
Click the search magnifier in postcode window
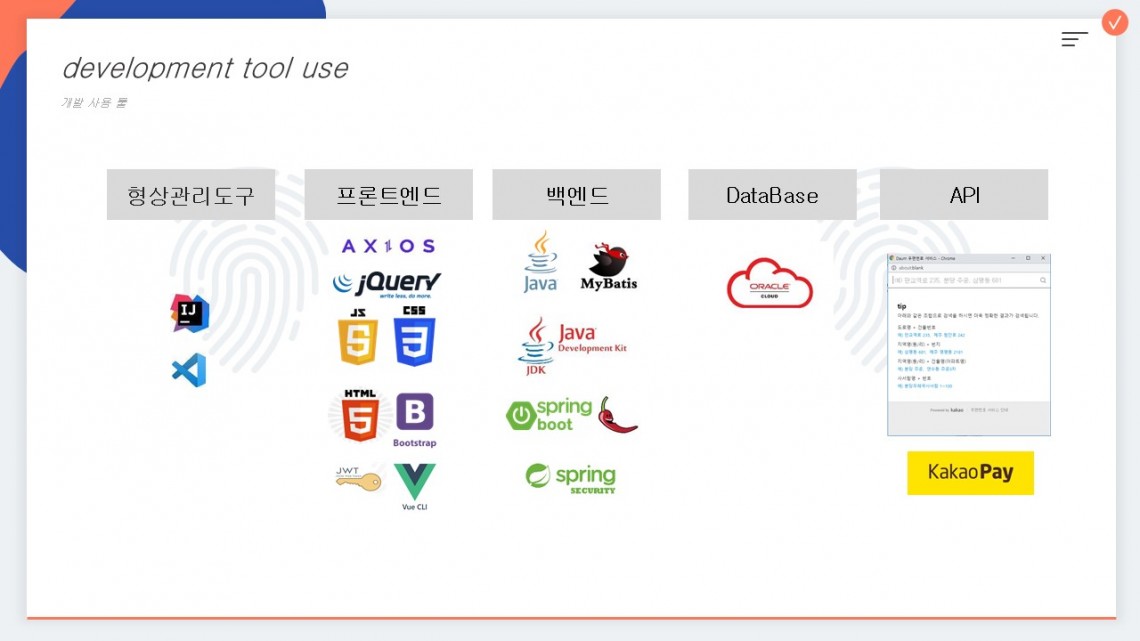pyautogui.click(x=1043, y=281)
